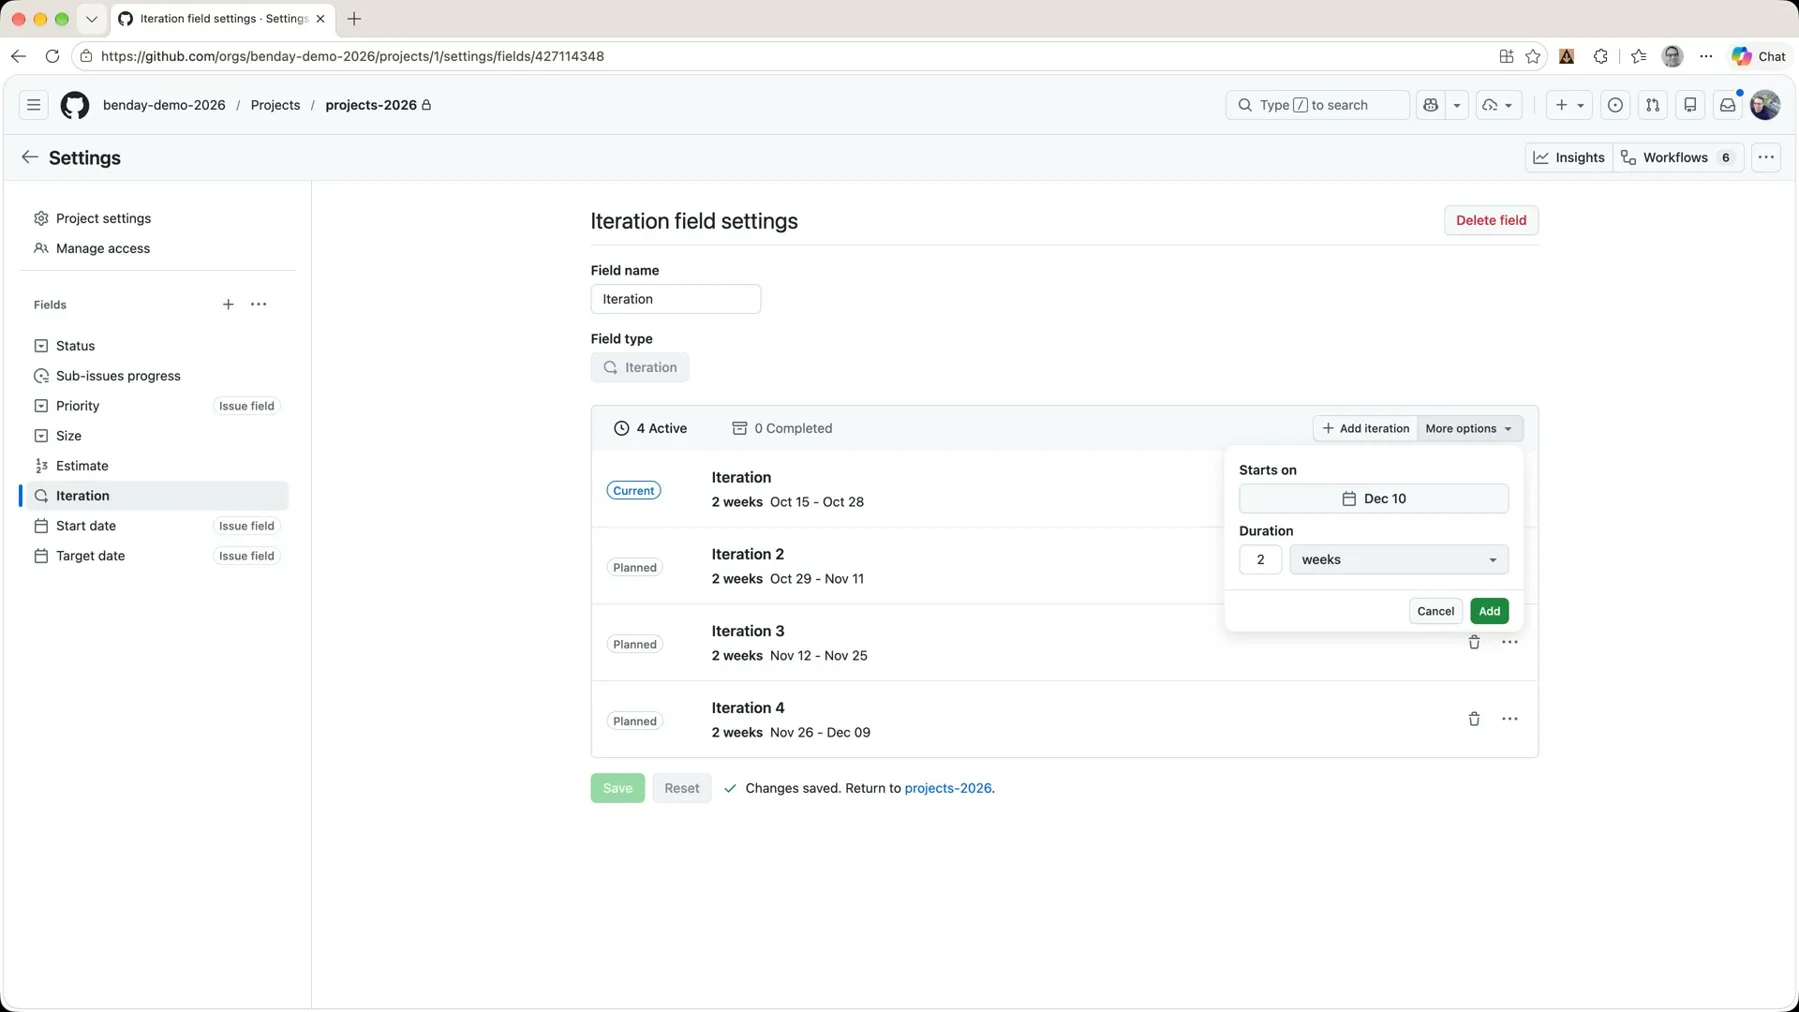Click the green Add button

point(1489,611)
